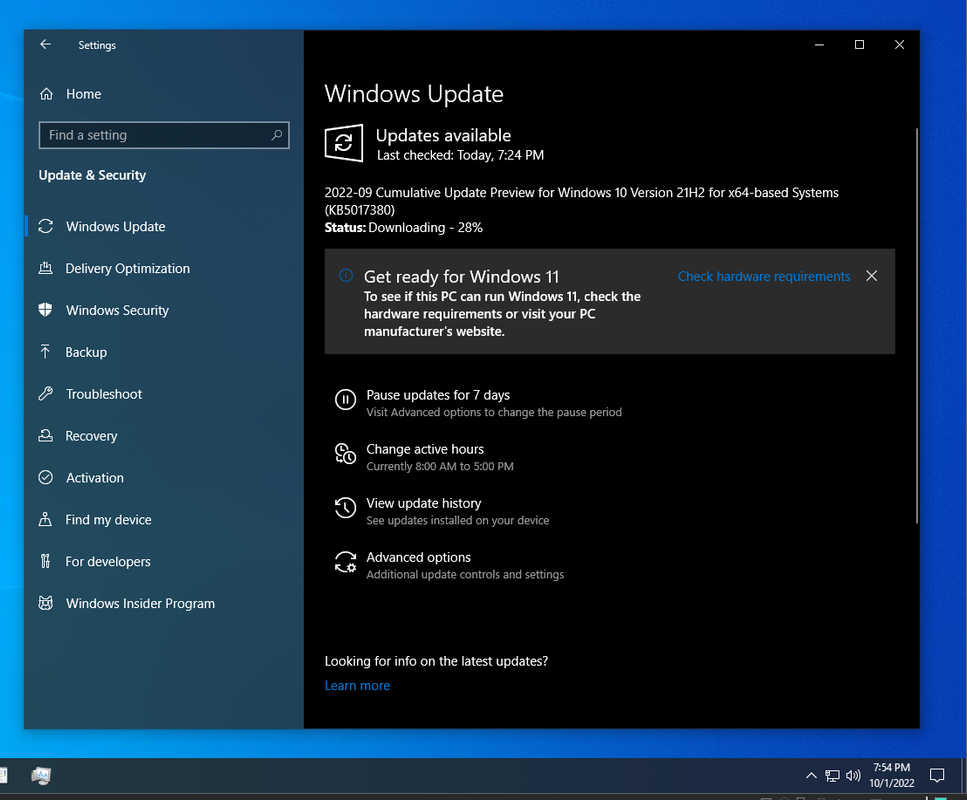Open the taskbar clock showing 7:54 PM
The width and height of the screenshot is (967, 800).
(892, 775)
